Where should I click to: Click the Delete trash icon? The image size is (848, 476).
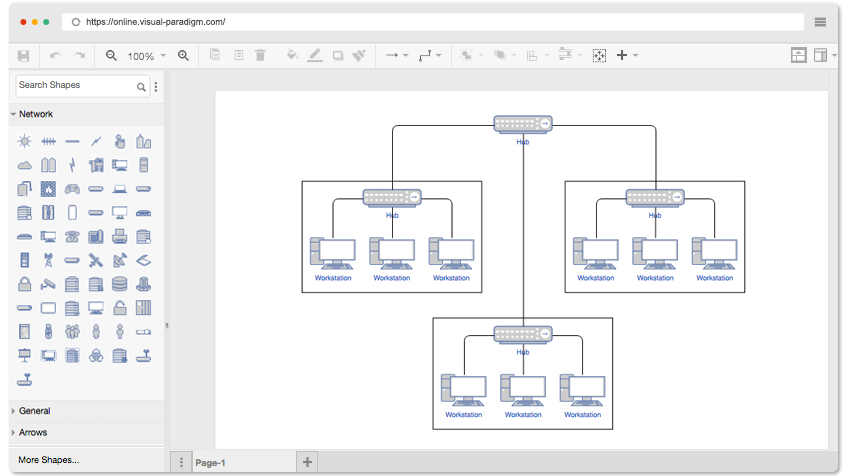click(260, 55)
